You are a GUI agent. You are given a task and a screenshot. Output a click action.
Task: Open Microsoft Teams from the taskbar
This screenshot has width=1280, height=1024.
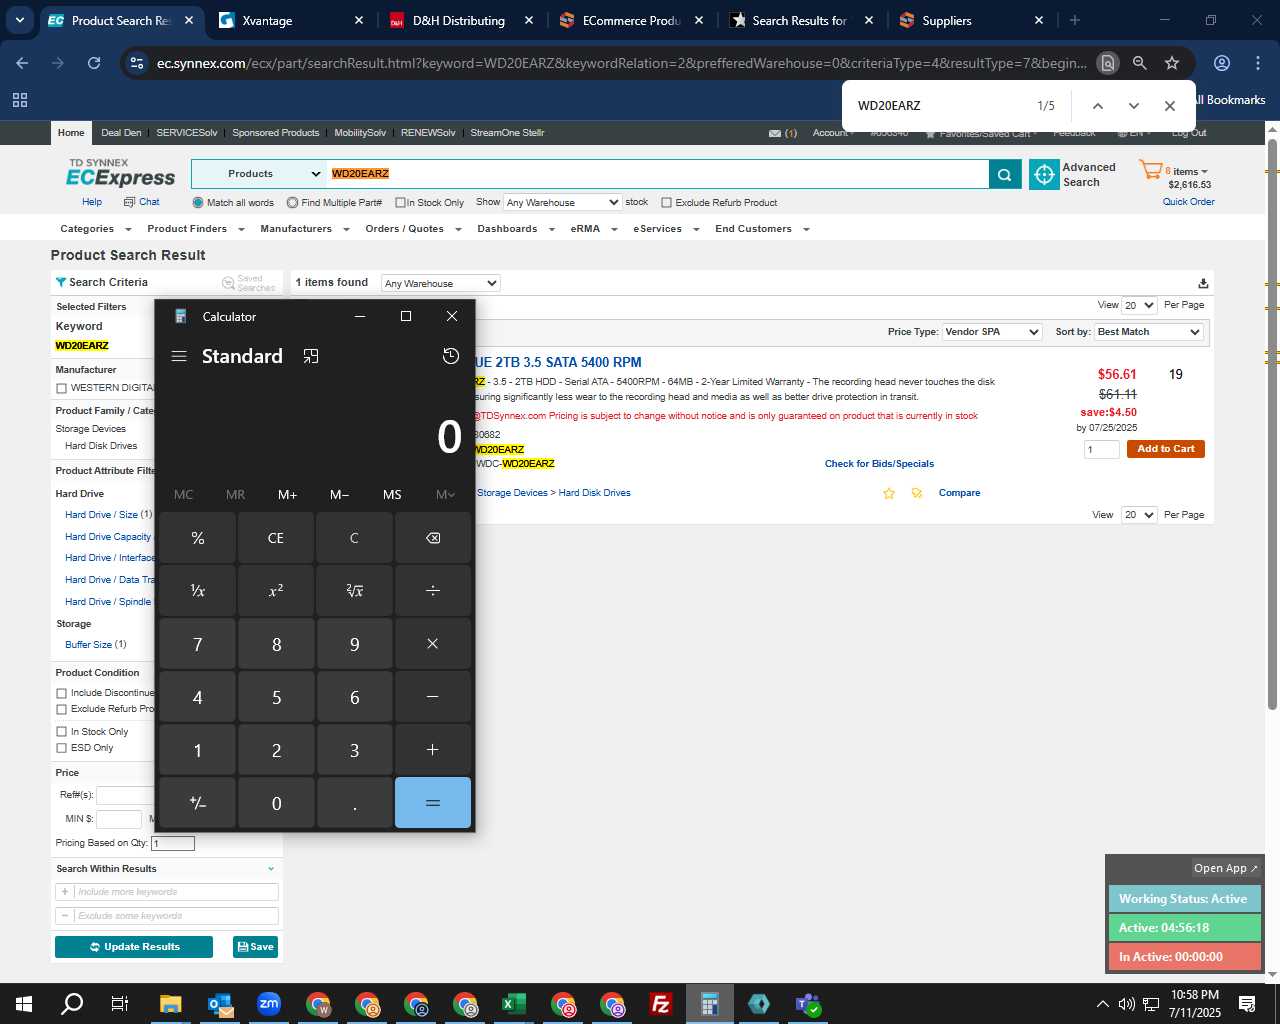coord(808,1004)
